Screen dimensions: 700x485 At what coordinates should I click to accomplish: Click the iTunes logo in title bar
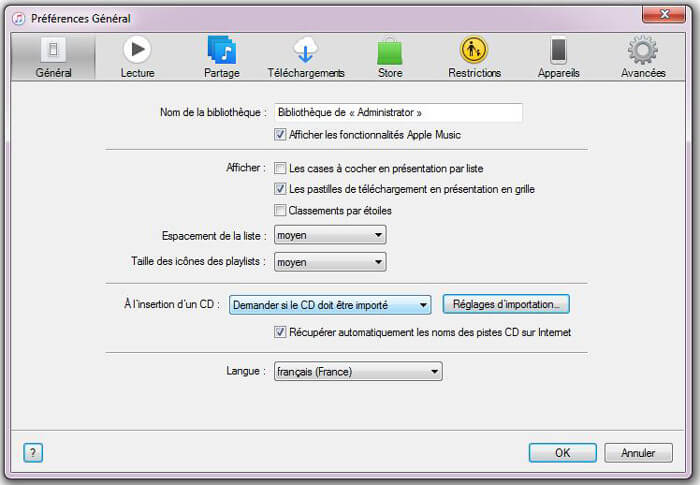pos(18,19)
